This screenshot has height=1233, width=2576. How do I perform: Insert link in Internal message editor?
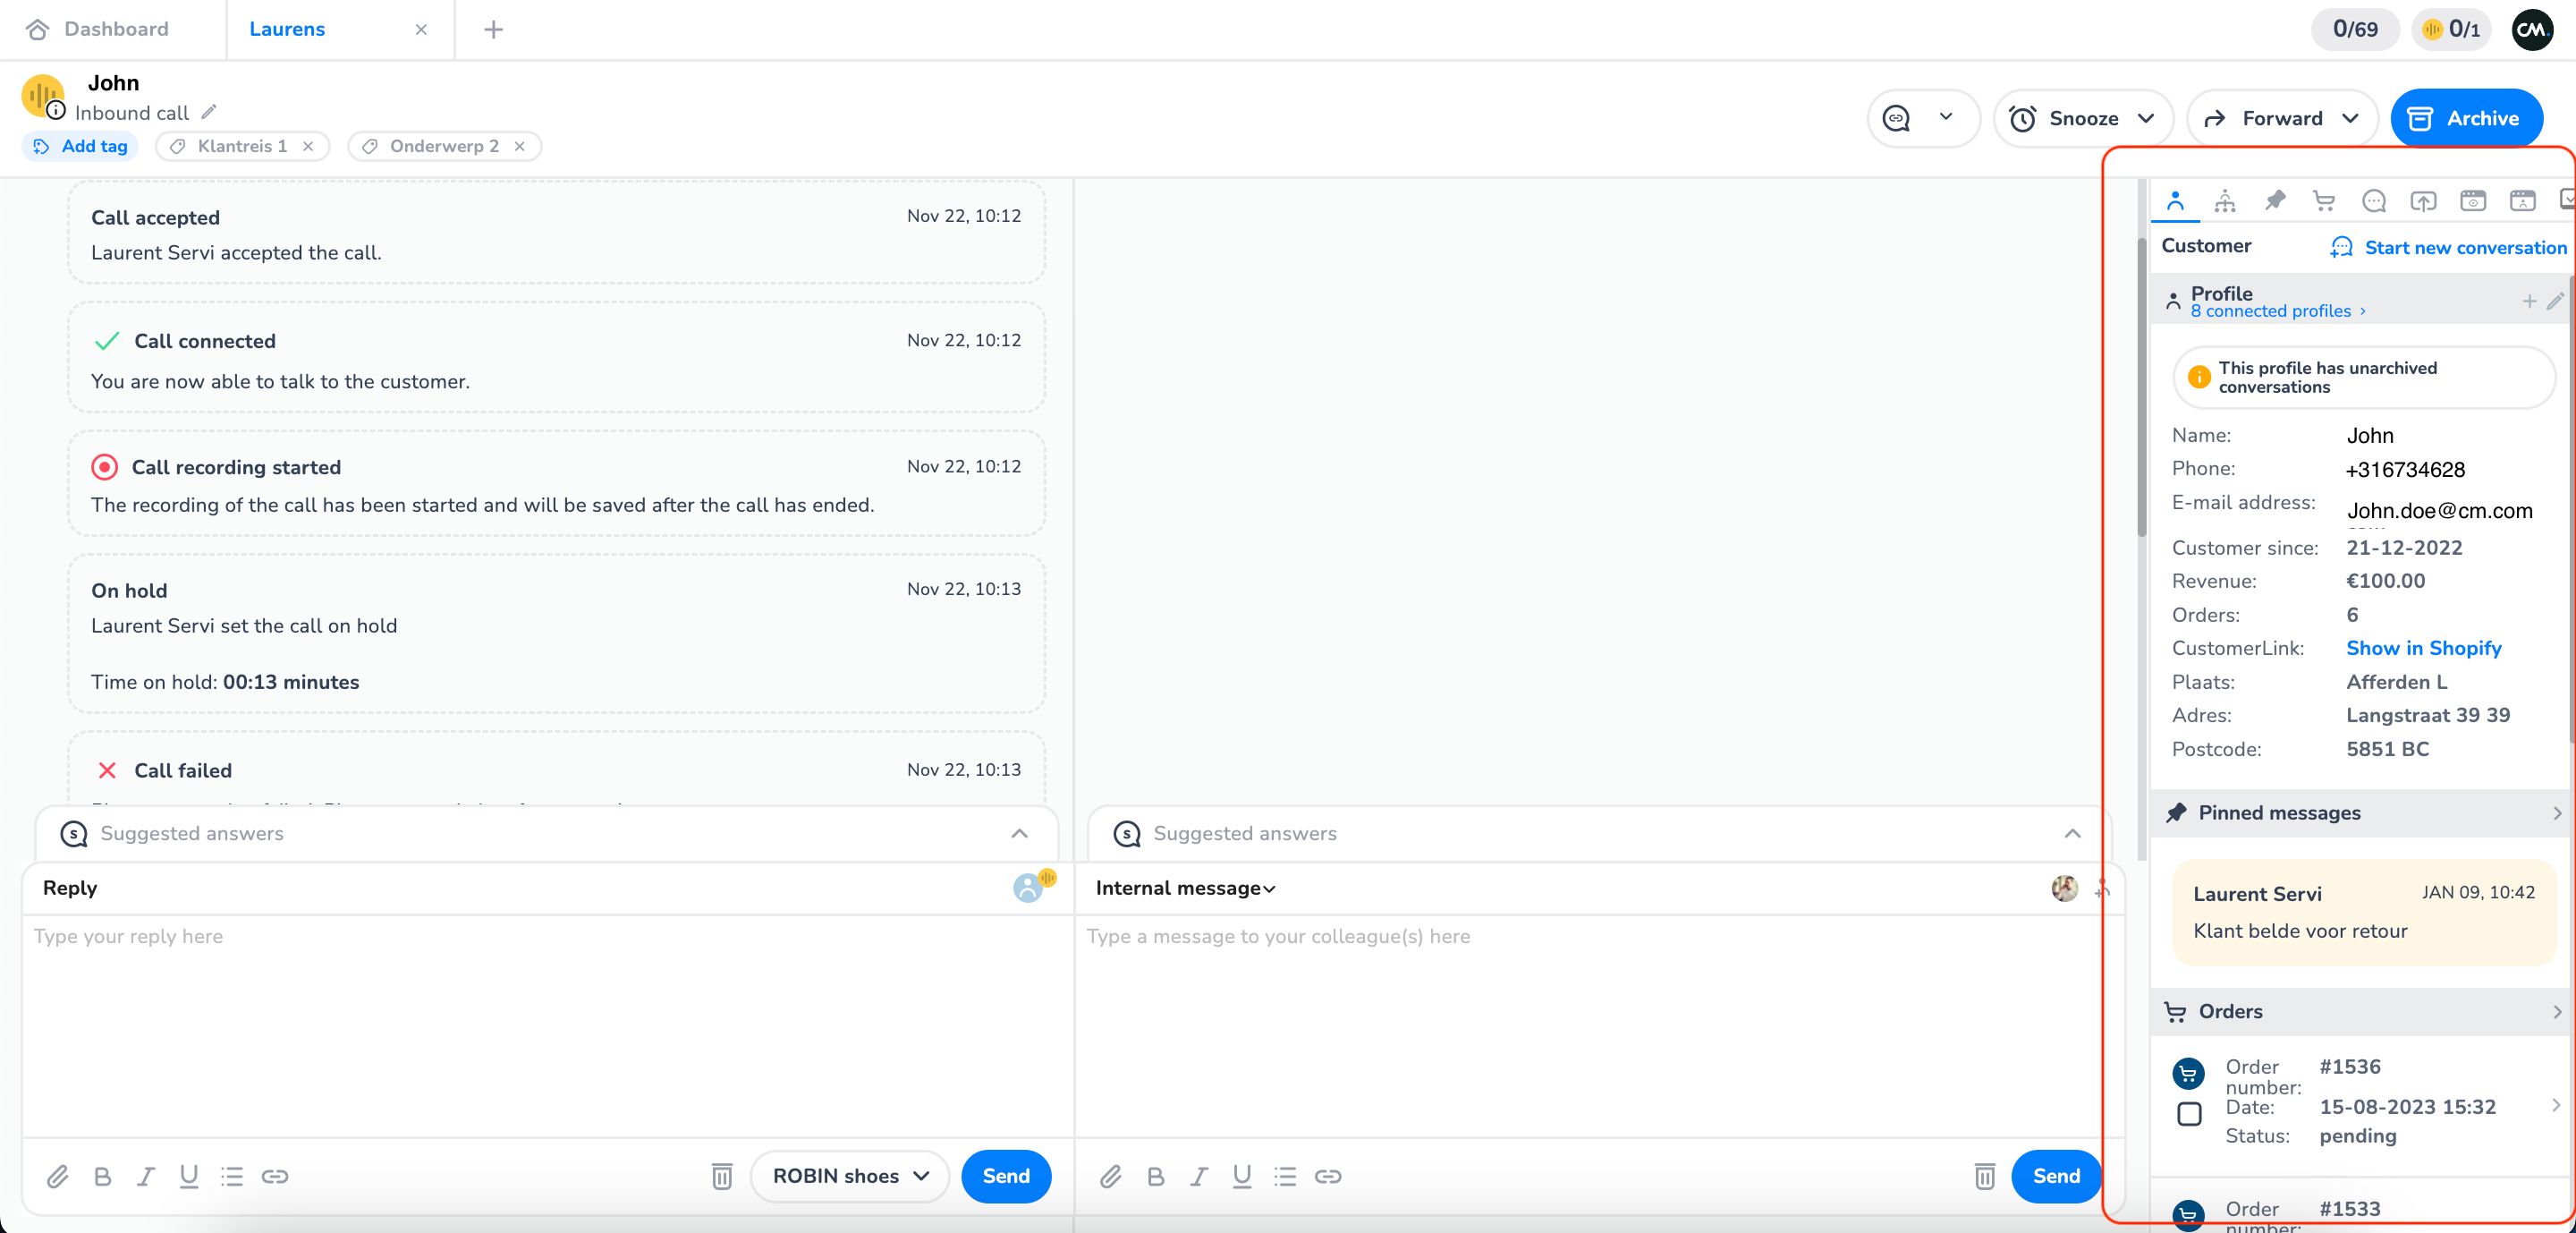1328,1176
